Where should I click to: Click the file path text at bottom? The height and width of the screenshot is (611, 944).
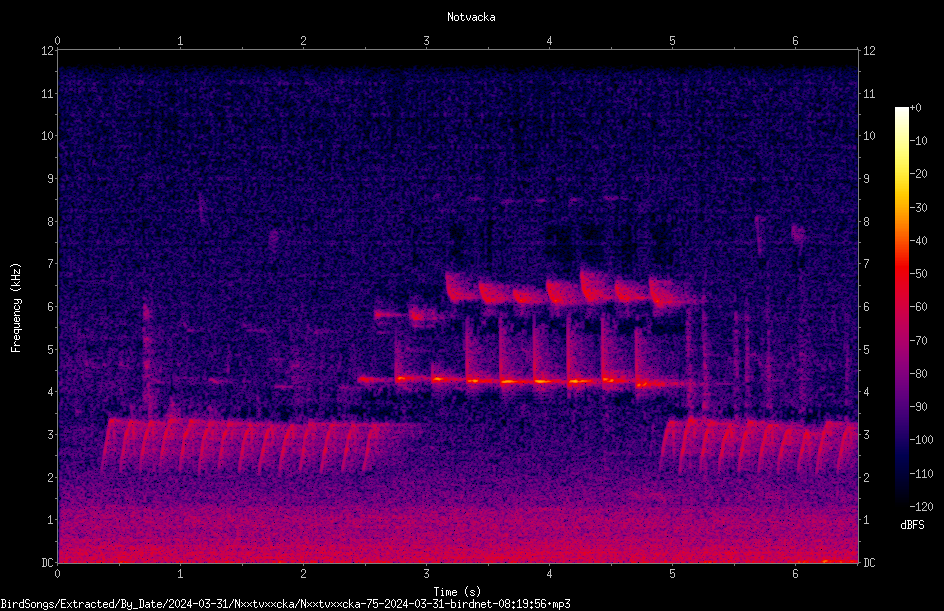(285, 604)
